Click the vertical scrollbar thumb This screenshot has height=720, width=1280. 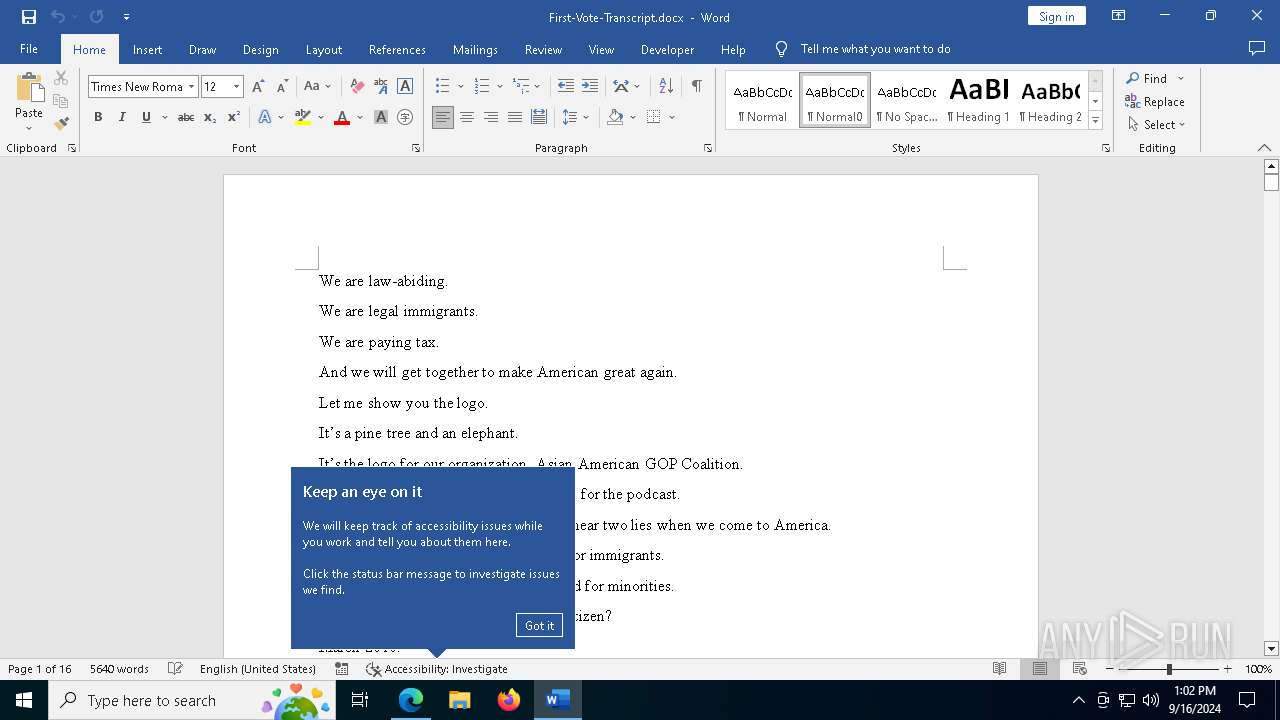tap(1271, 182)
